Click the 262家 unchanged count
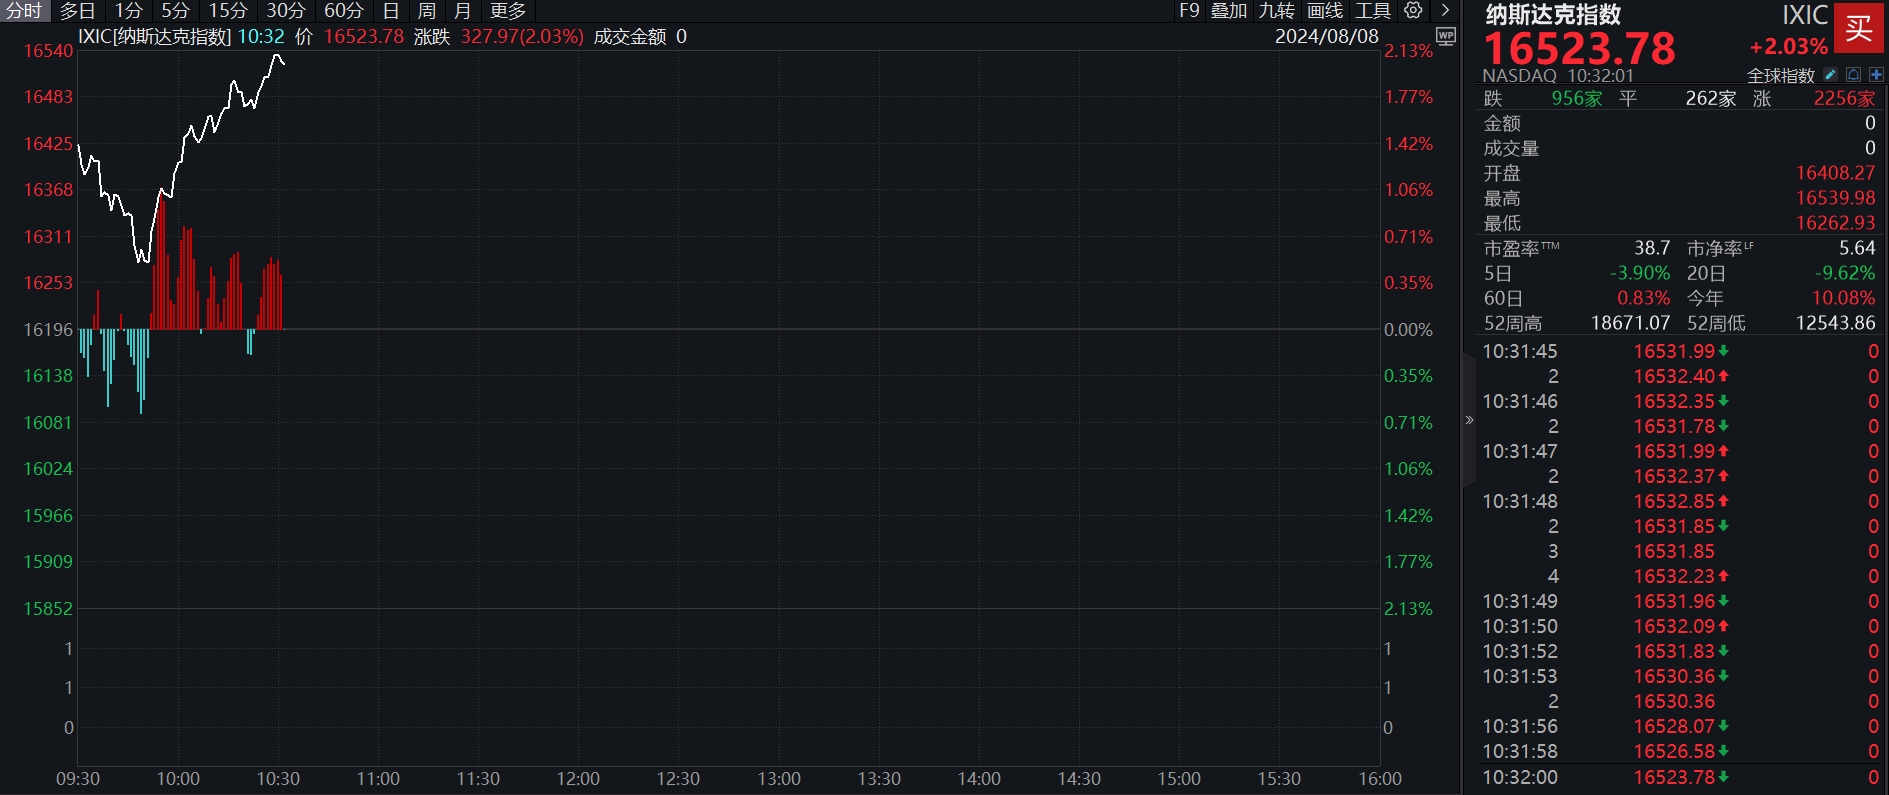Image resolution: width=1889 pixels, height=795 pixels. tap(1711, 98)
